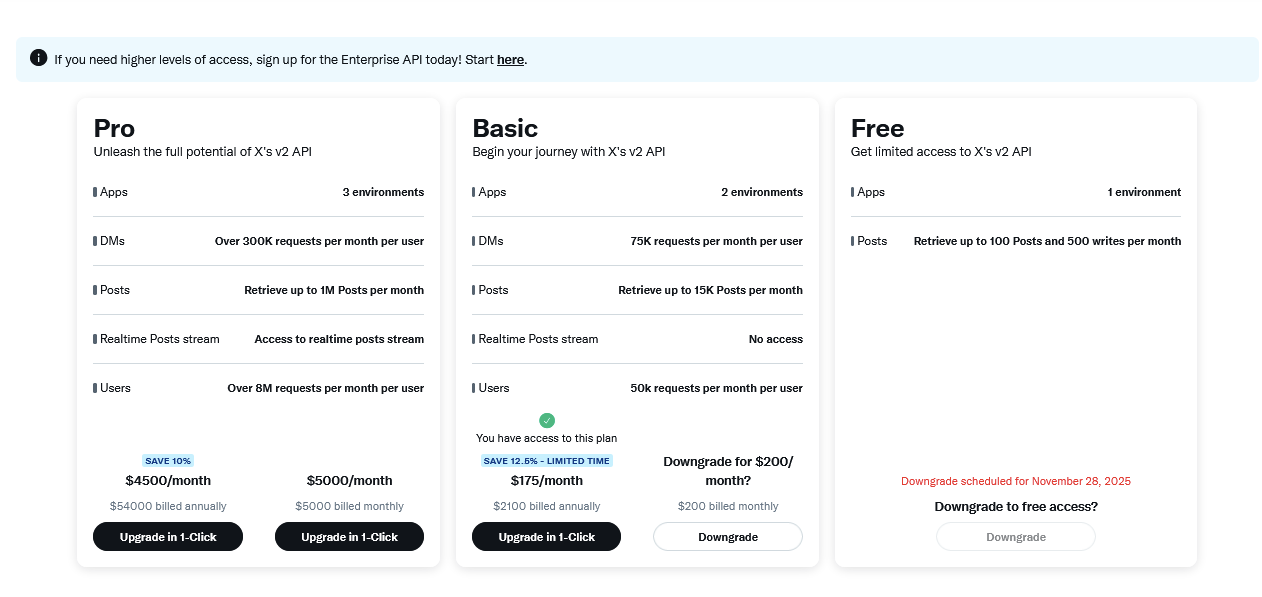
Task: Upgrade to Pro annual with 1-Click
Action: 168,536
